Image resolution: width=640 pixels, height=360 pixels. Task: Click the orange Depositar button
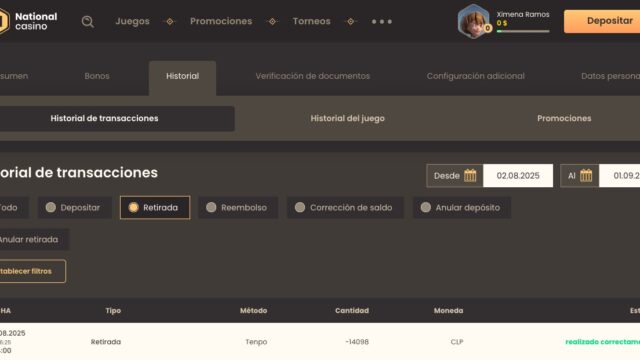[602, 21]
